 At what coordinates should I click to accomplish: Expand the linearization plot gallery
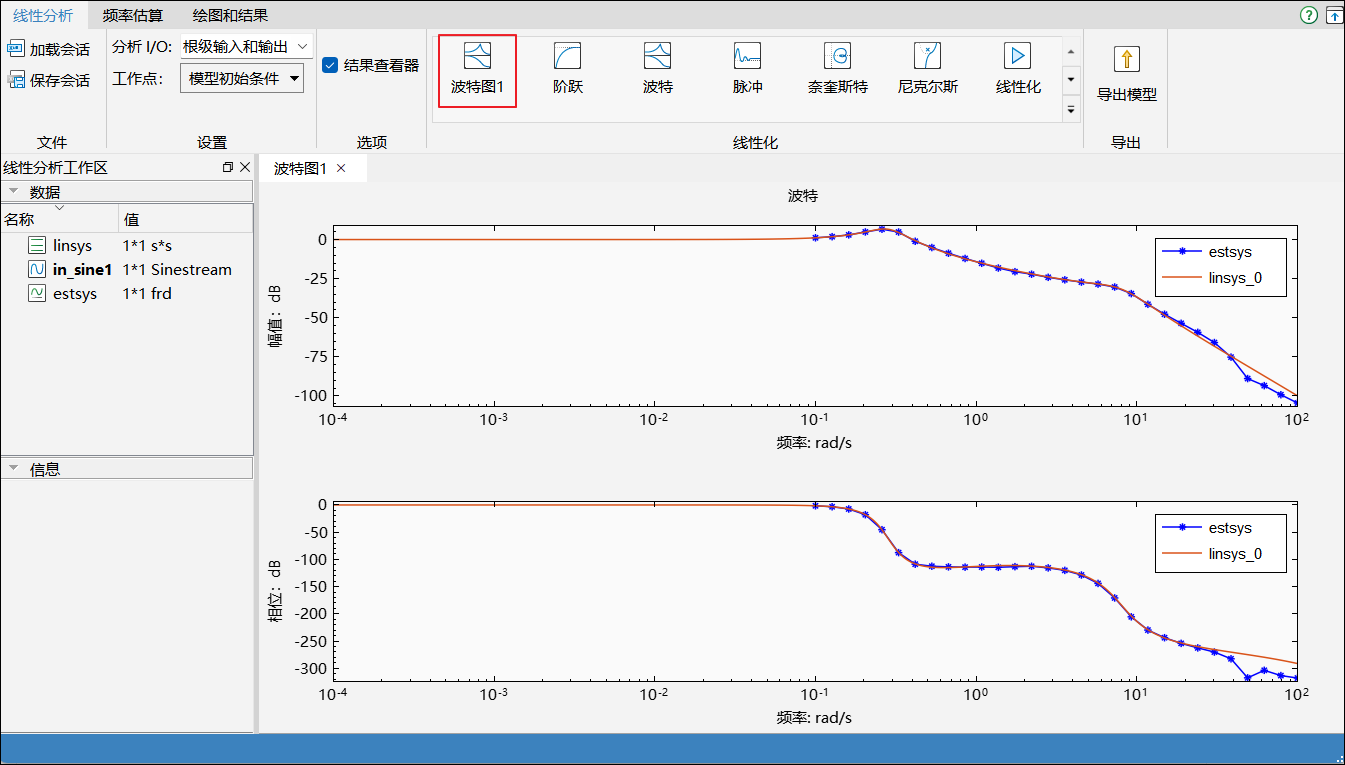[x=1071, y=109]
